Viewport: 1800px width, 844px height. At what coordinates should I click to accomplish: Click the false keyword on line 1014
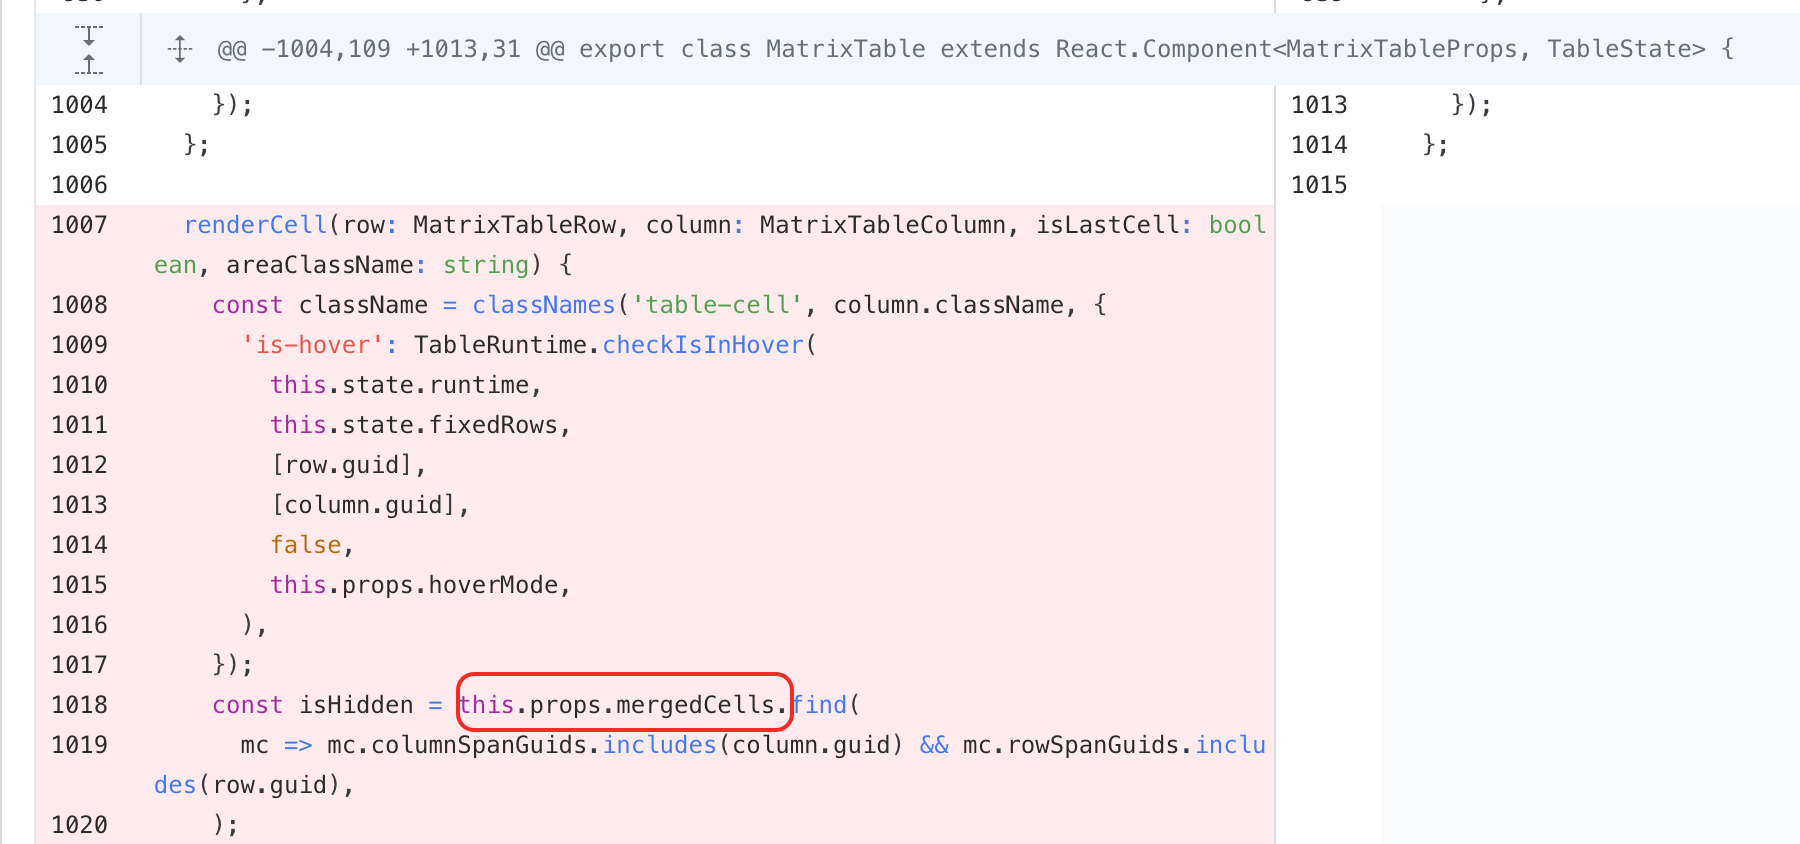(306, 545)
